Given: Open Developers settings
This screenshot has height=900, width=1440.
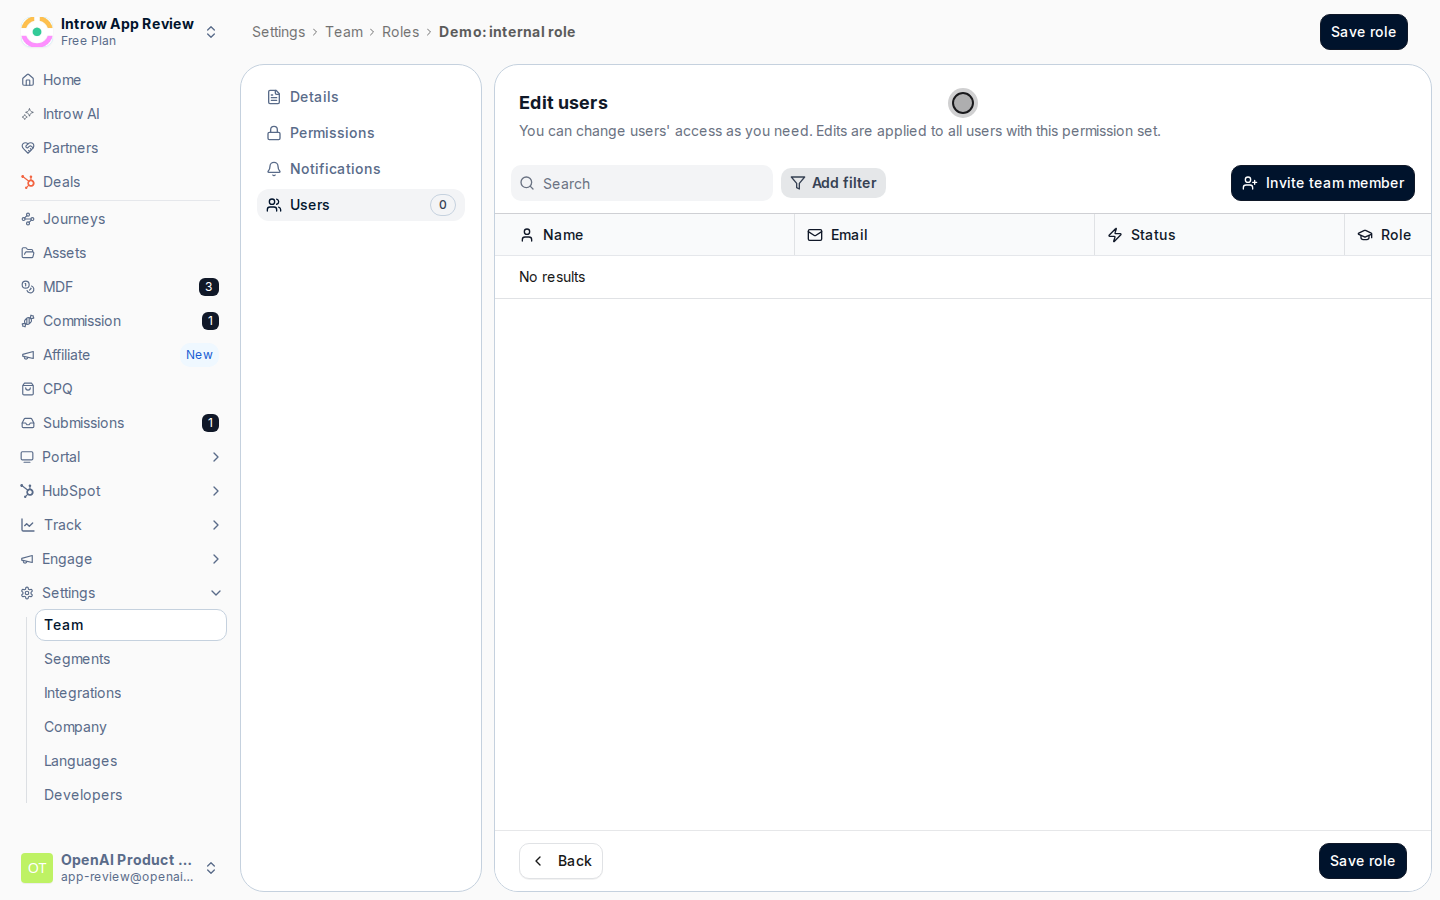Looking at the screenshot, I should pyautogui.click(x=131, y=795).
